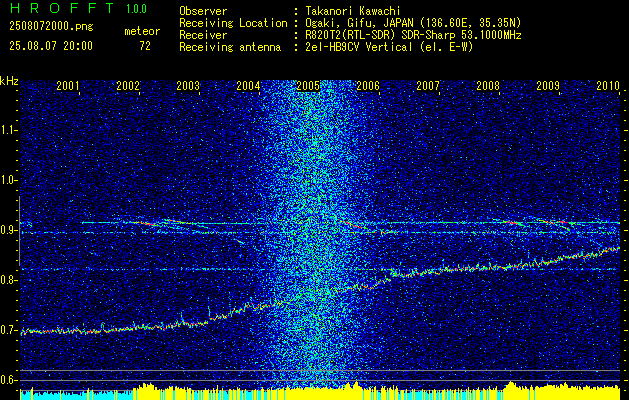Click the 0.6 kHz frequency label

coord(8,380)
